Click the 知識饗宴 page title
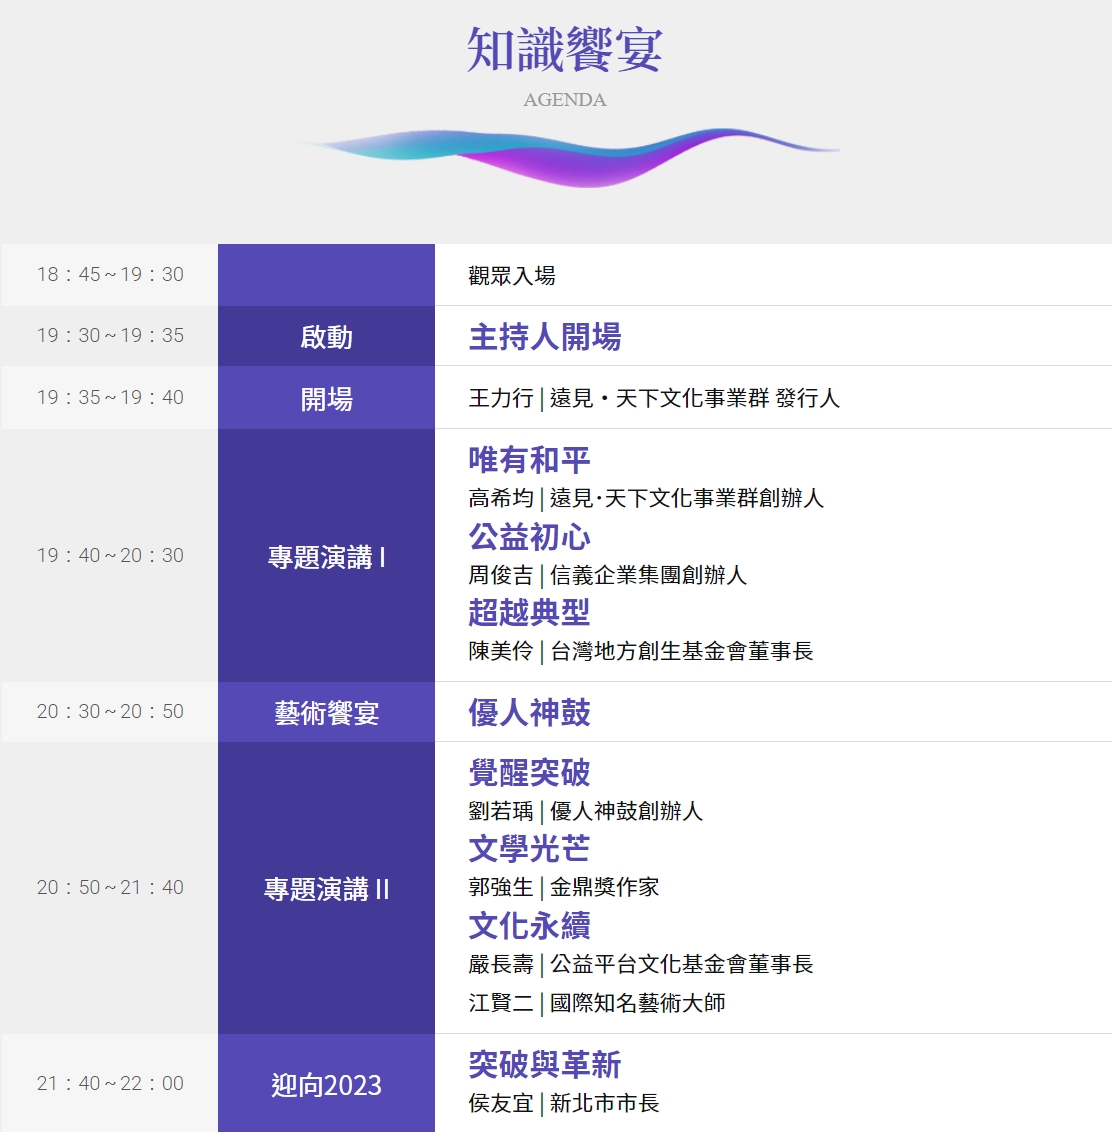 pyautogui.click(x=564, y=50)
